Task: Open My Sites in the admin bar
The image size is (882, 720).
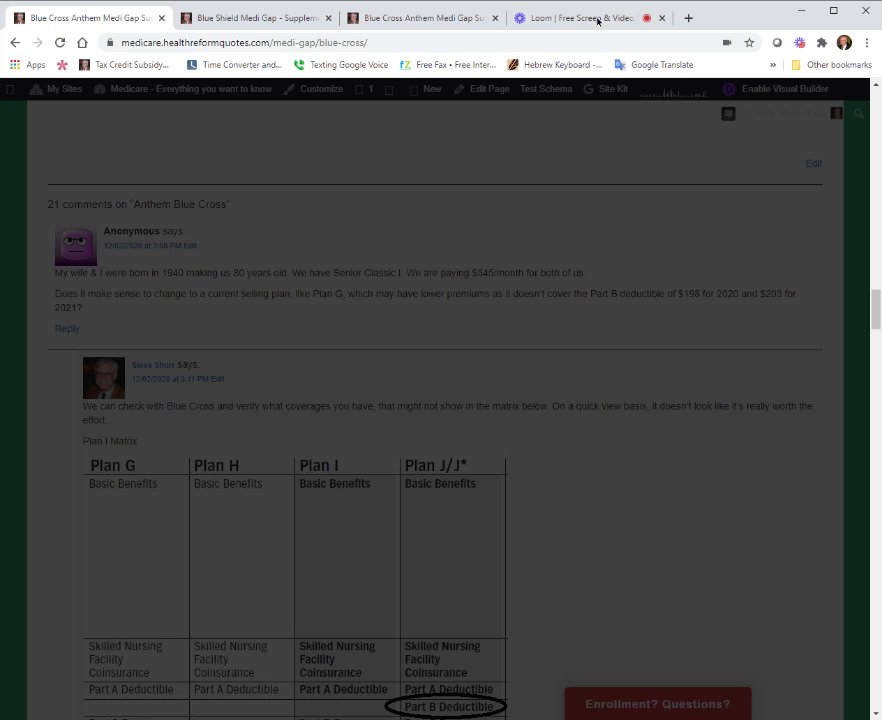Action: click(56, 89)
